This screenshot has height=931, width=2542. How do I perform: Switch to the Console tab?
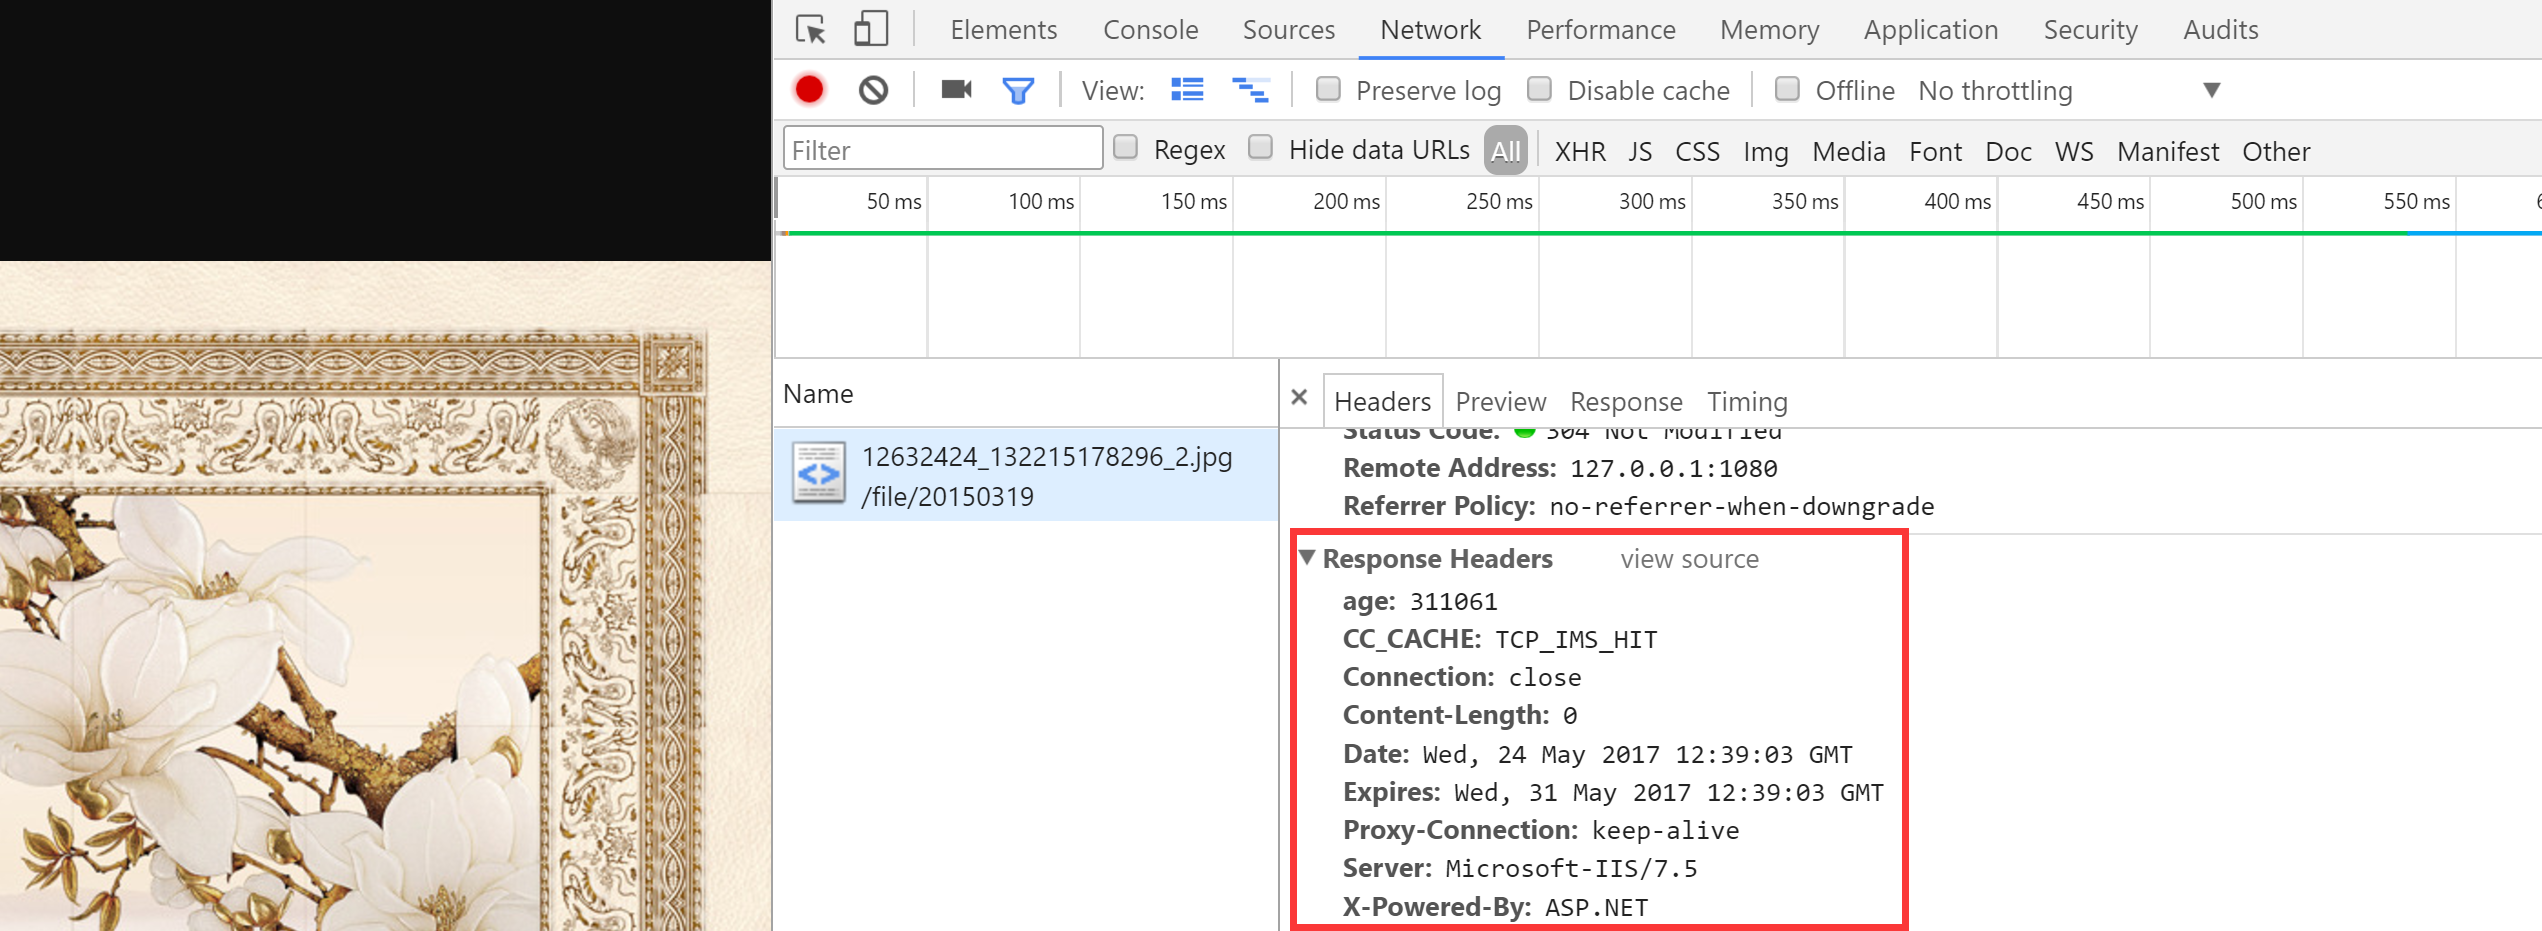click(x=1150, y=30)
